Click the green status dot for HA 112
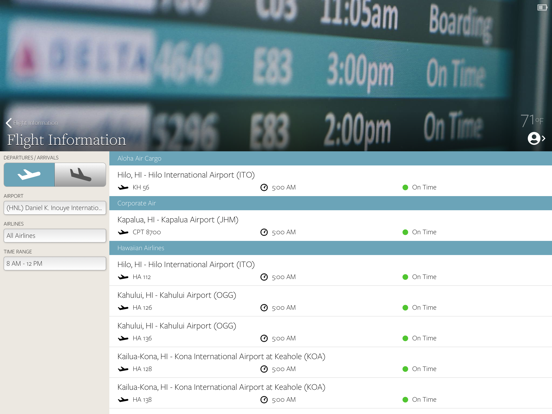 tap(405, 277)
